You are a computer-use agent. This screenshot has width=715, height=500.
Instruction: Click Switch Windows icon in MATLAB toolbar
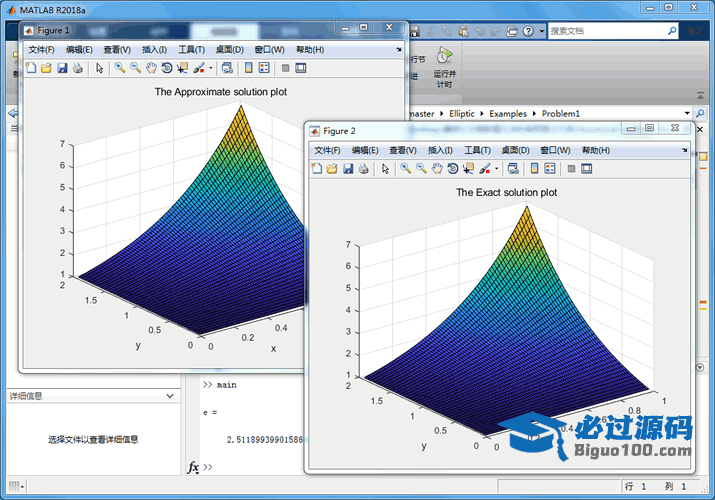click(x=512, y=31)
